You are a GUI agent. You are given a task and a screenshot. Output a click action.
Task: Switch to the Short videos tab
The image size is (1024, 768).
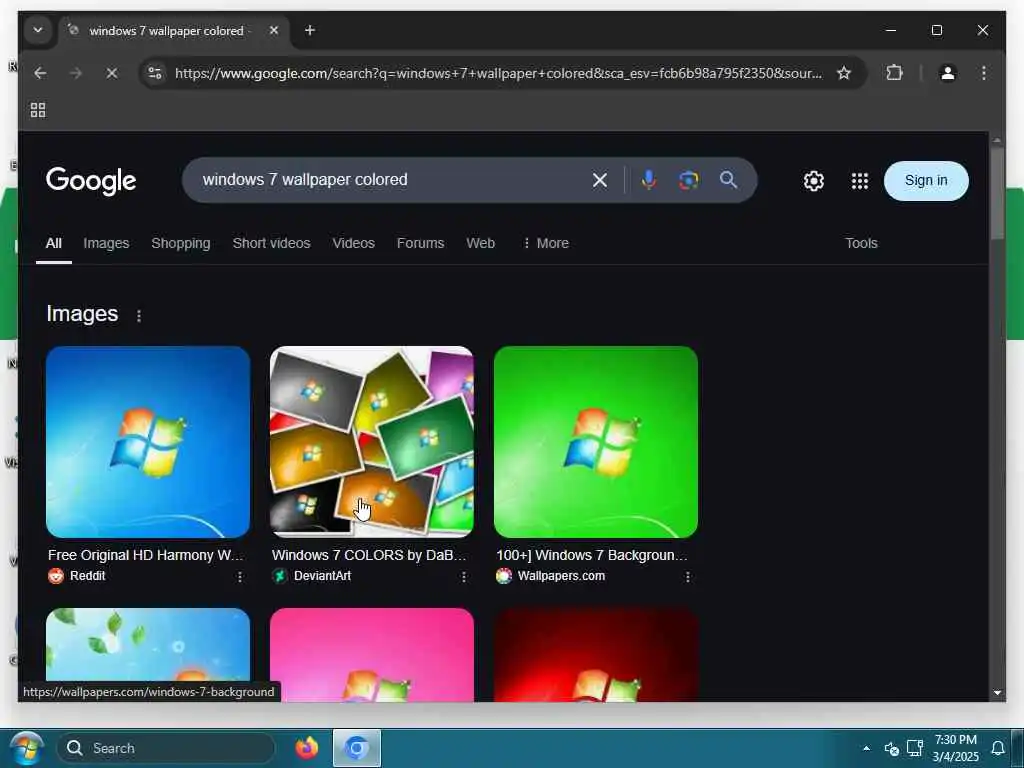(x=271, y=244)
